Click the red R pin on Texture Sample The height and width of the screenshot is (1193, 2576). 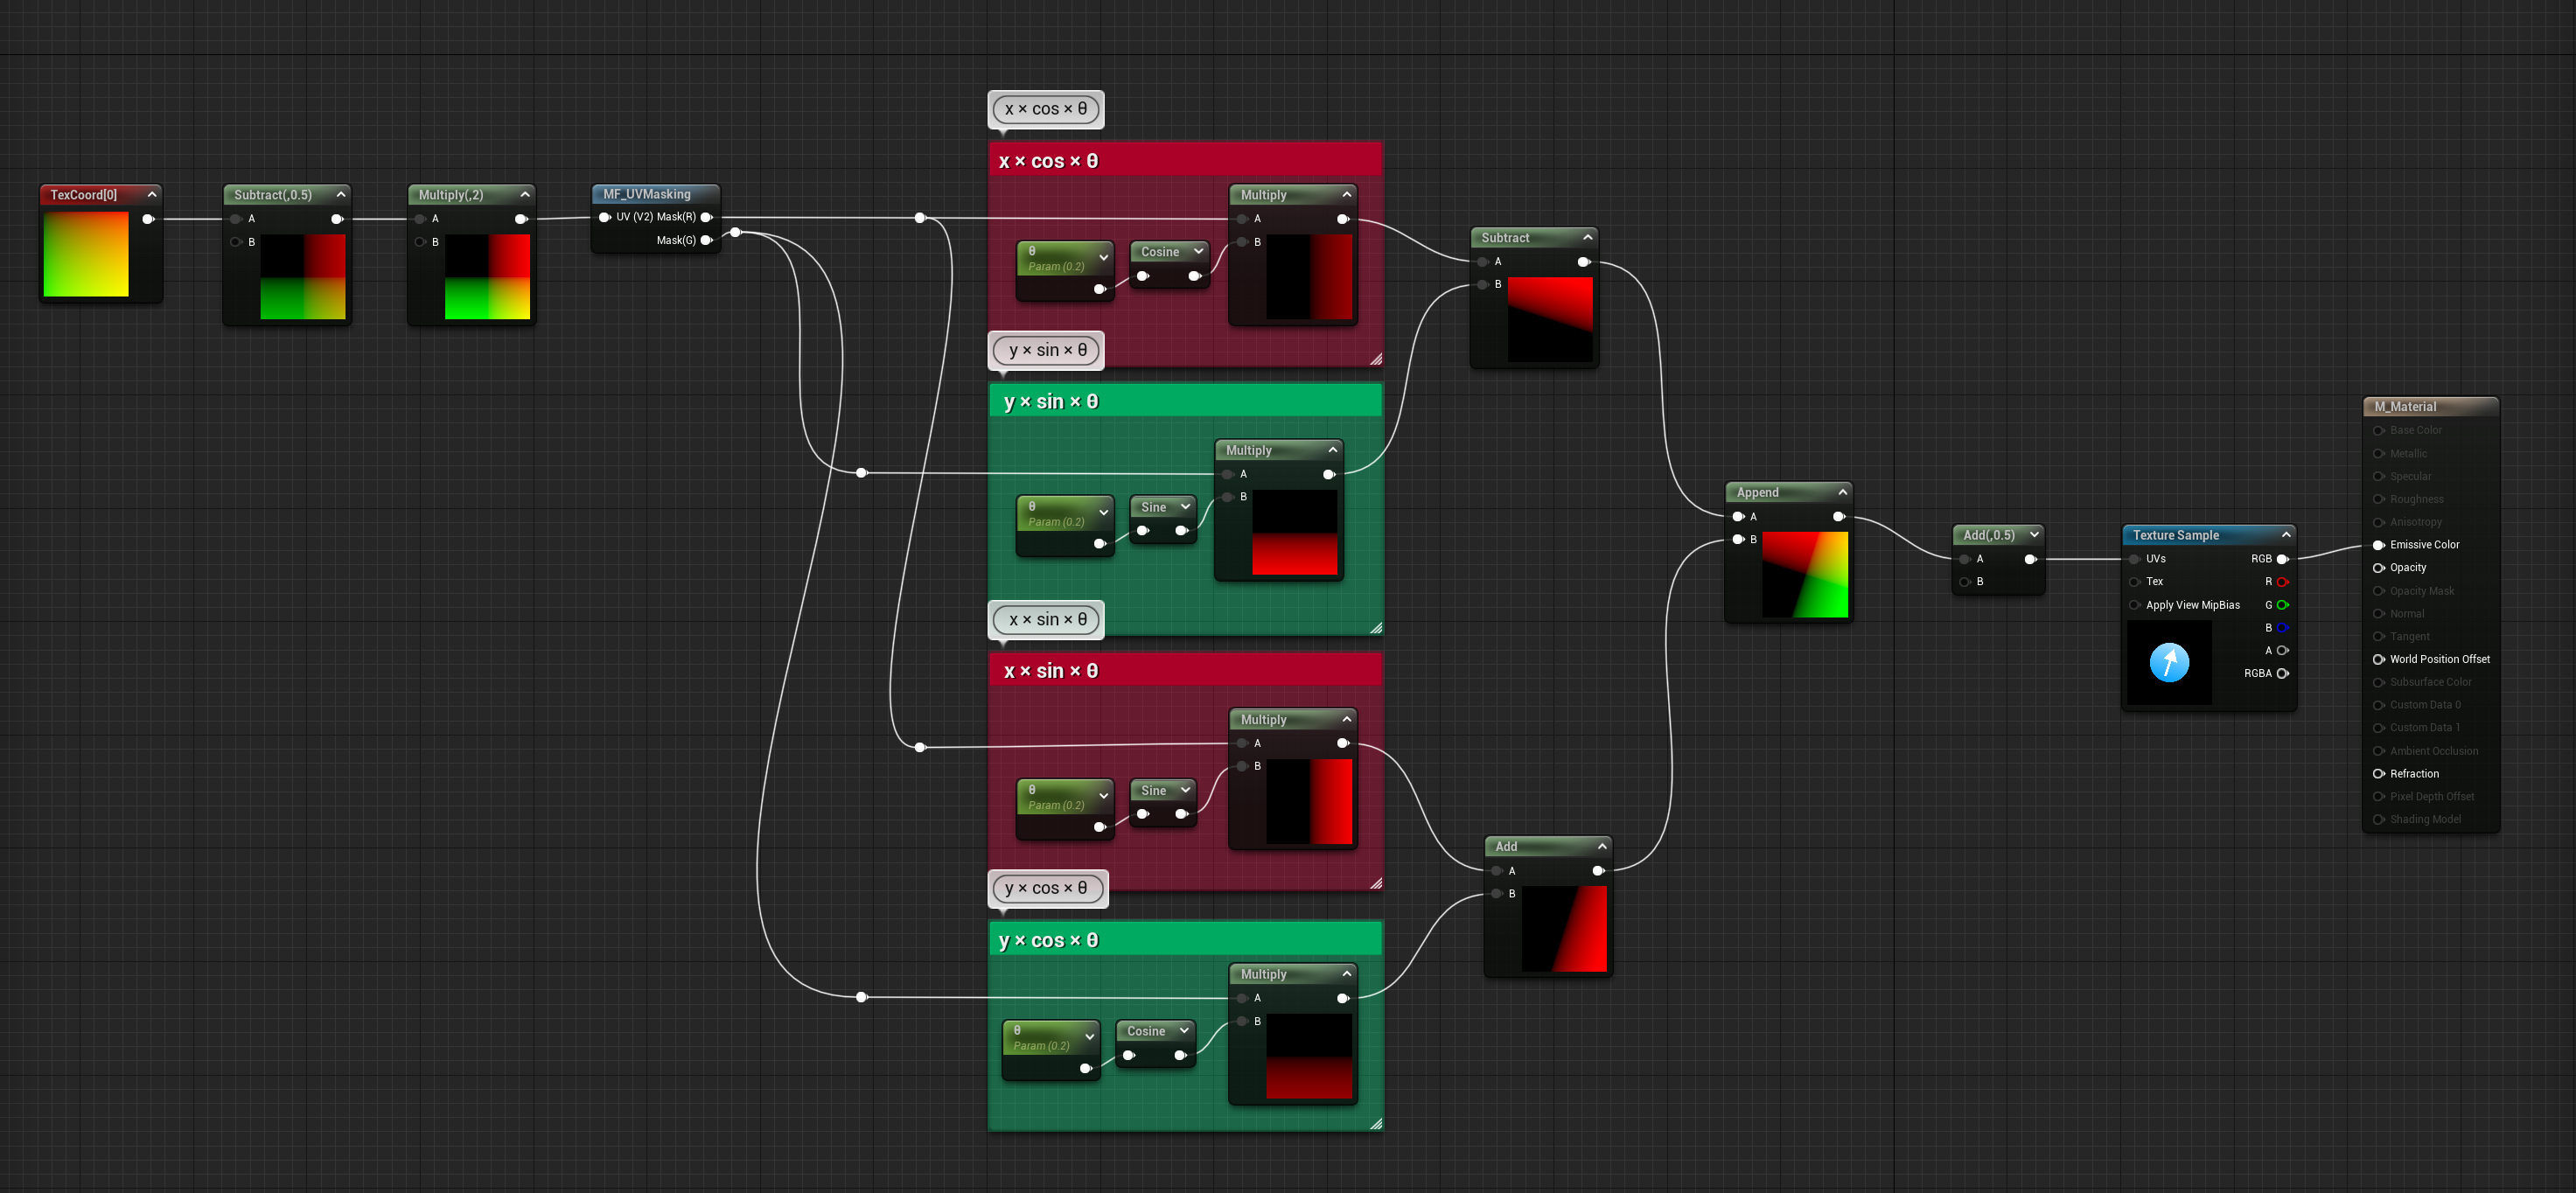2282,582
